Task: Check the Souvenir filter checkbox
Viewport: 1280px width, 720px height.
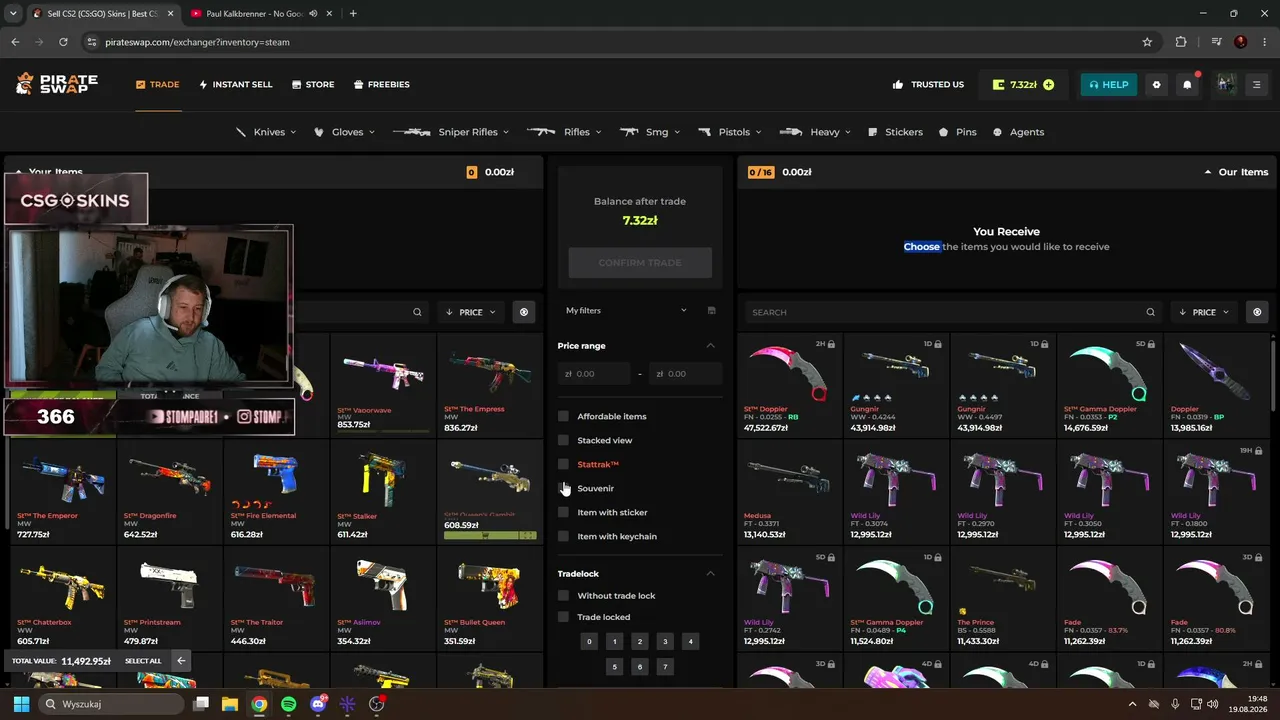Action: (x=563, y=488)
